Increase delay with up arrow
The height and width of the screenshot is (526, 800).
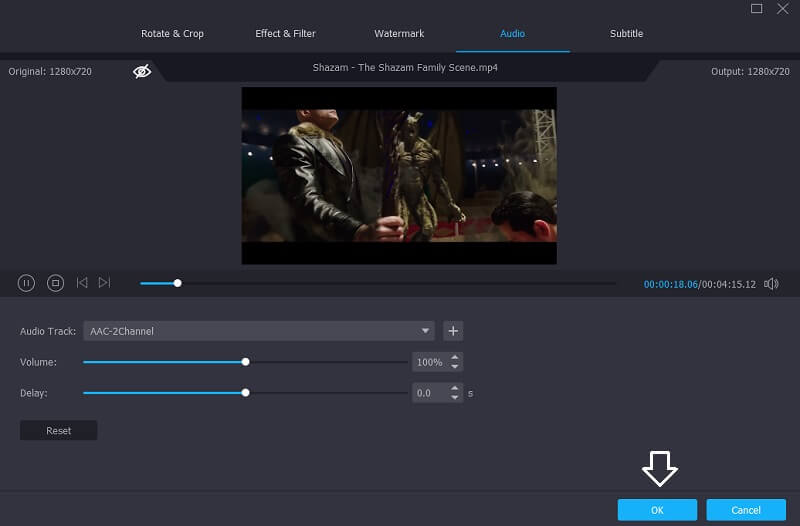[x=455, y=388]
